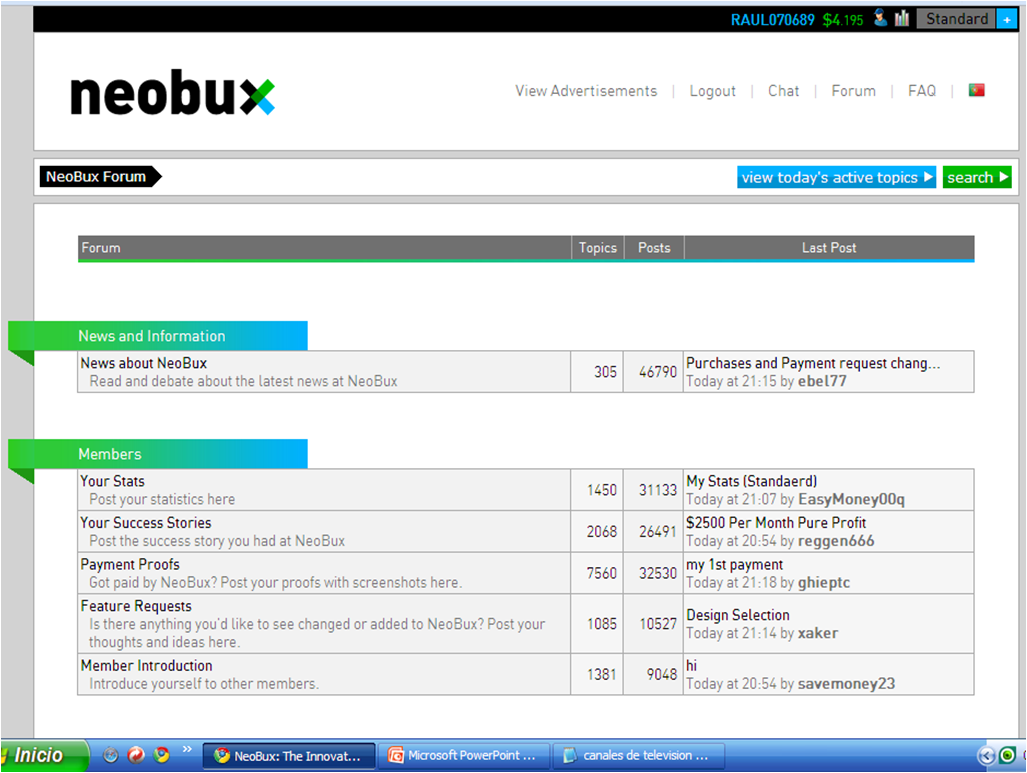The height and width of the screenshot is (773, 1027).
Task: Click the user avatar icon beside the balance
Action: tap(880, 17)
